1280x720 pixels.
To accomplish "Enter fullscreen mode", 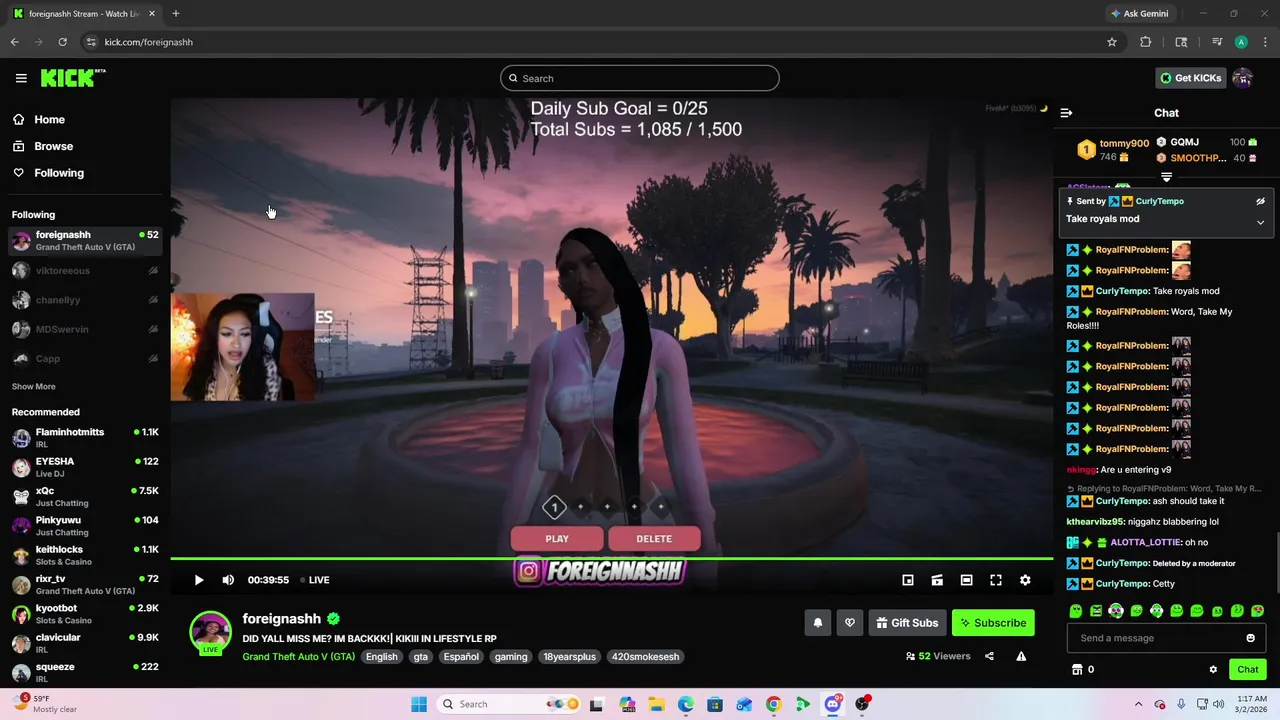I will coord(996,580).
